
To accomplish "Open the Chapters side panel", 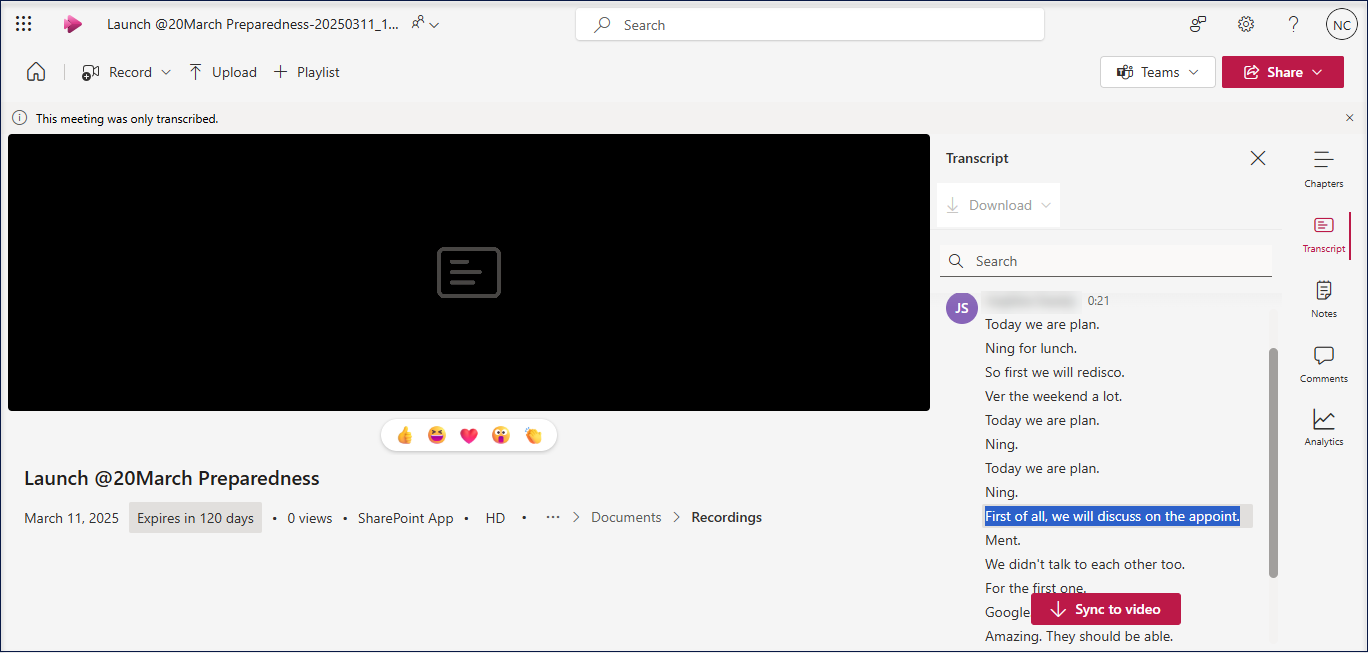I will pyautogui.click(x=1323, y=168).
